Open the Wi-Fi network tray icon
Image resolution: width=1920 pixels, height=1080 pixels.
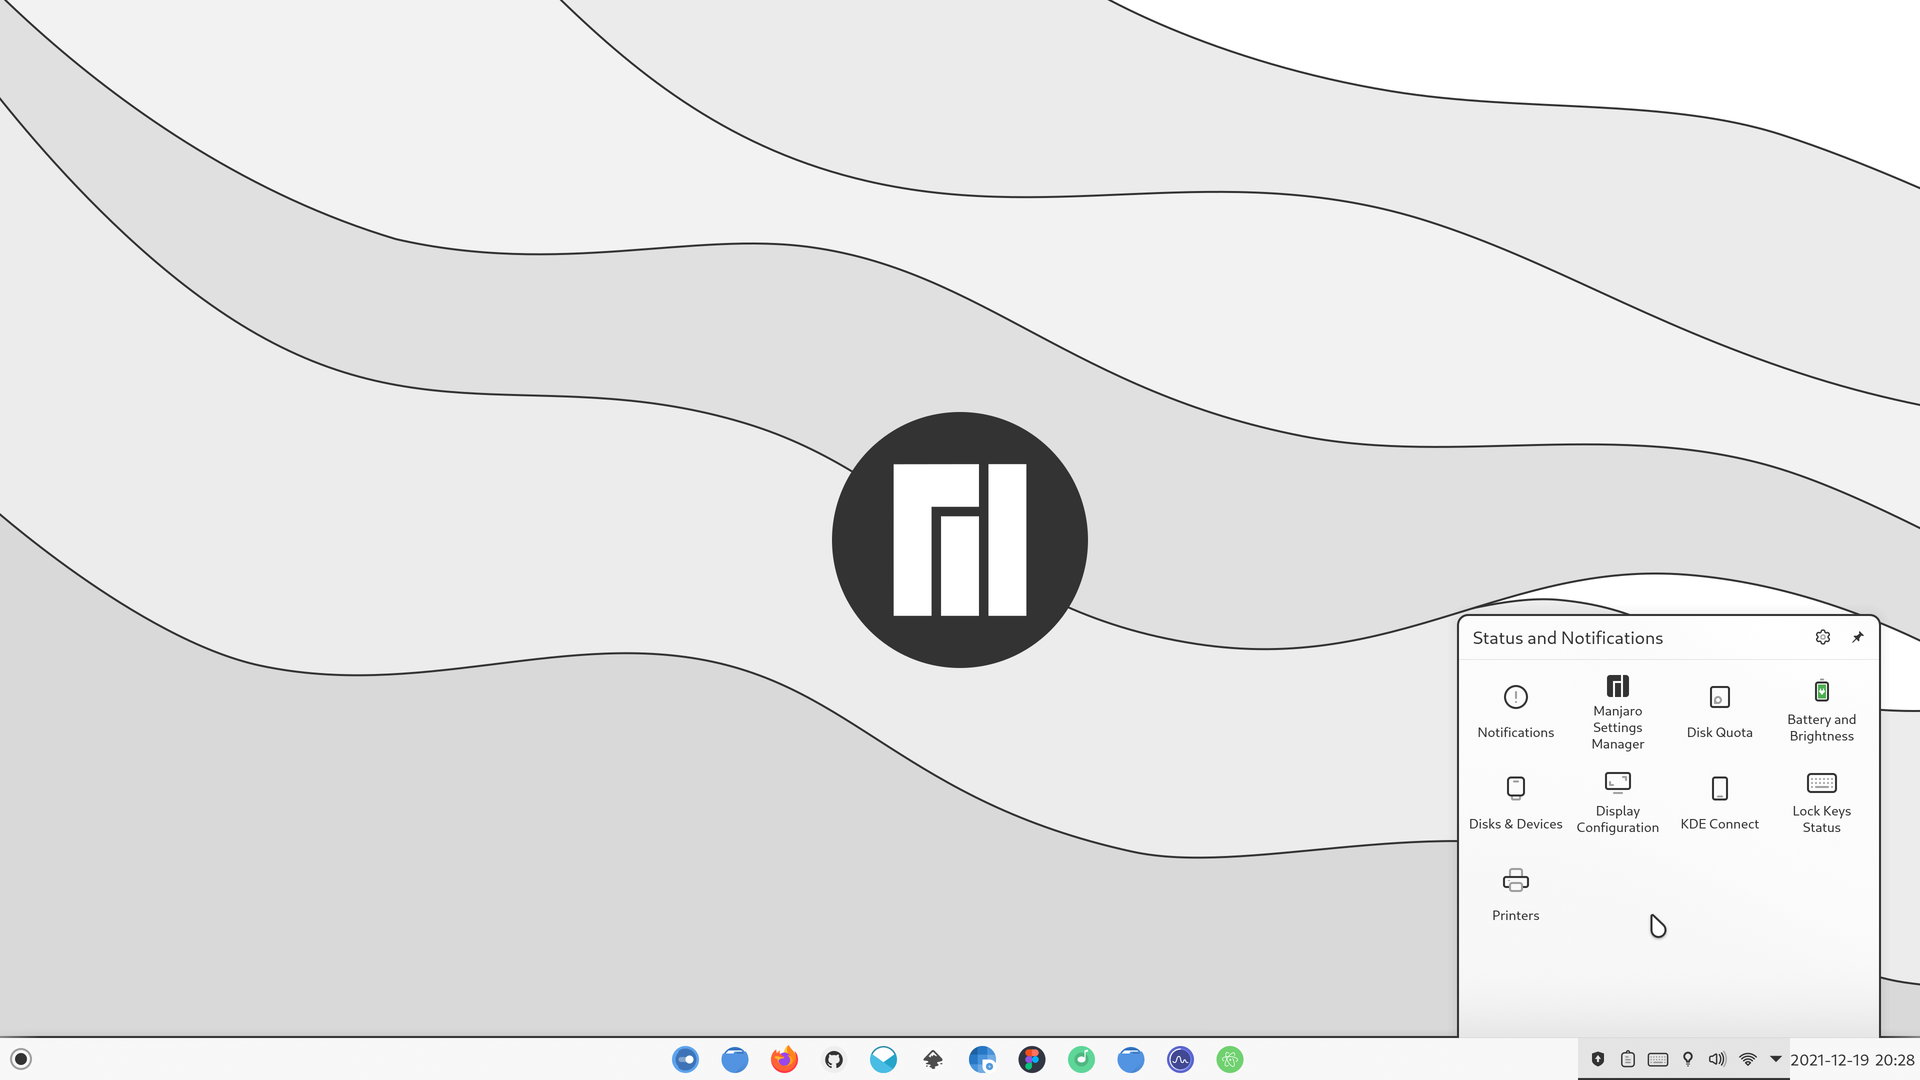1747,1059
